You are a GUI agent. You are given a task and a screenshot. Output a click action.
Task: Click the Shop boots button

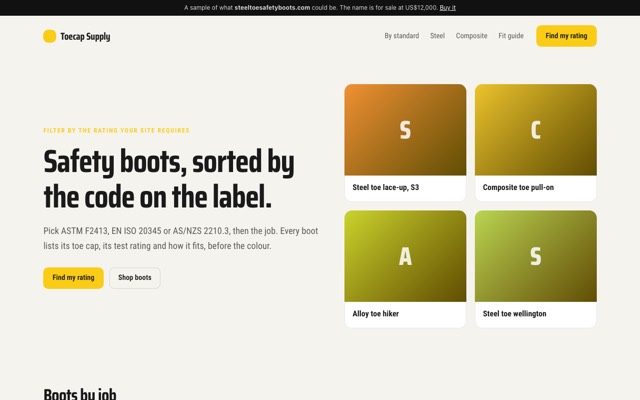click(x=135, y=278)
